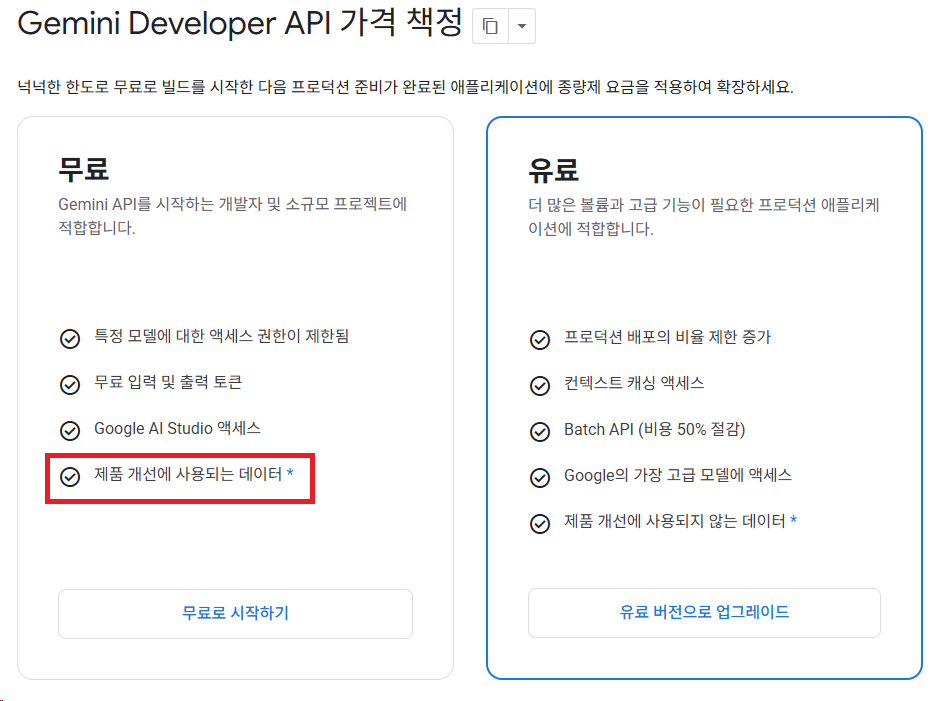The width and height of the screenshot is (933, 701).
Task: Expand the dropdown arrow next to copy icon
Action: (522, 26)
